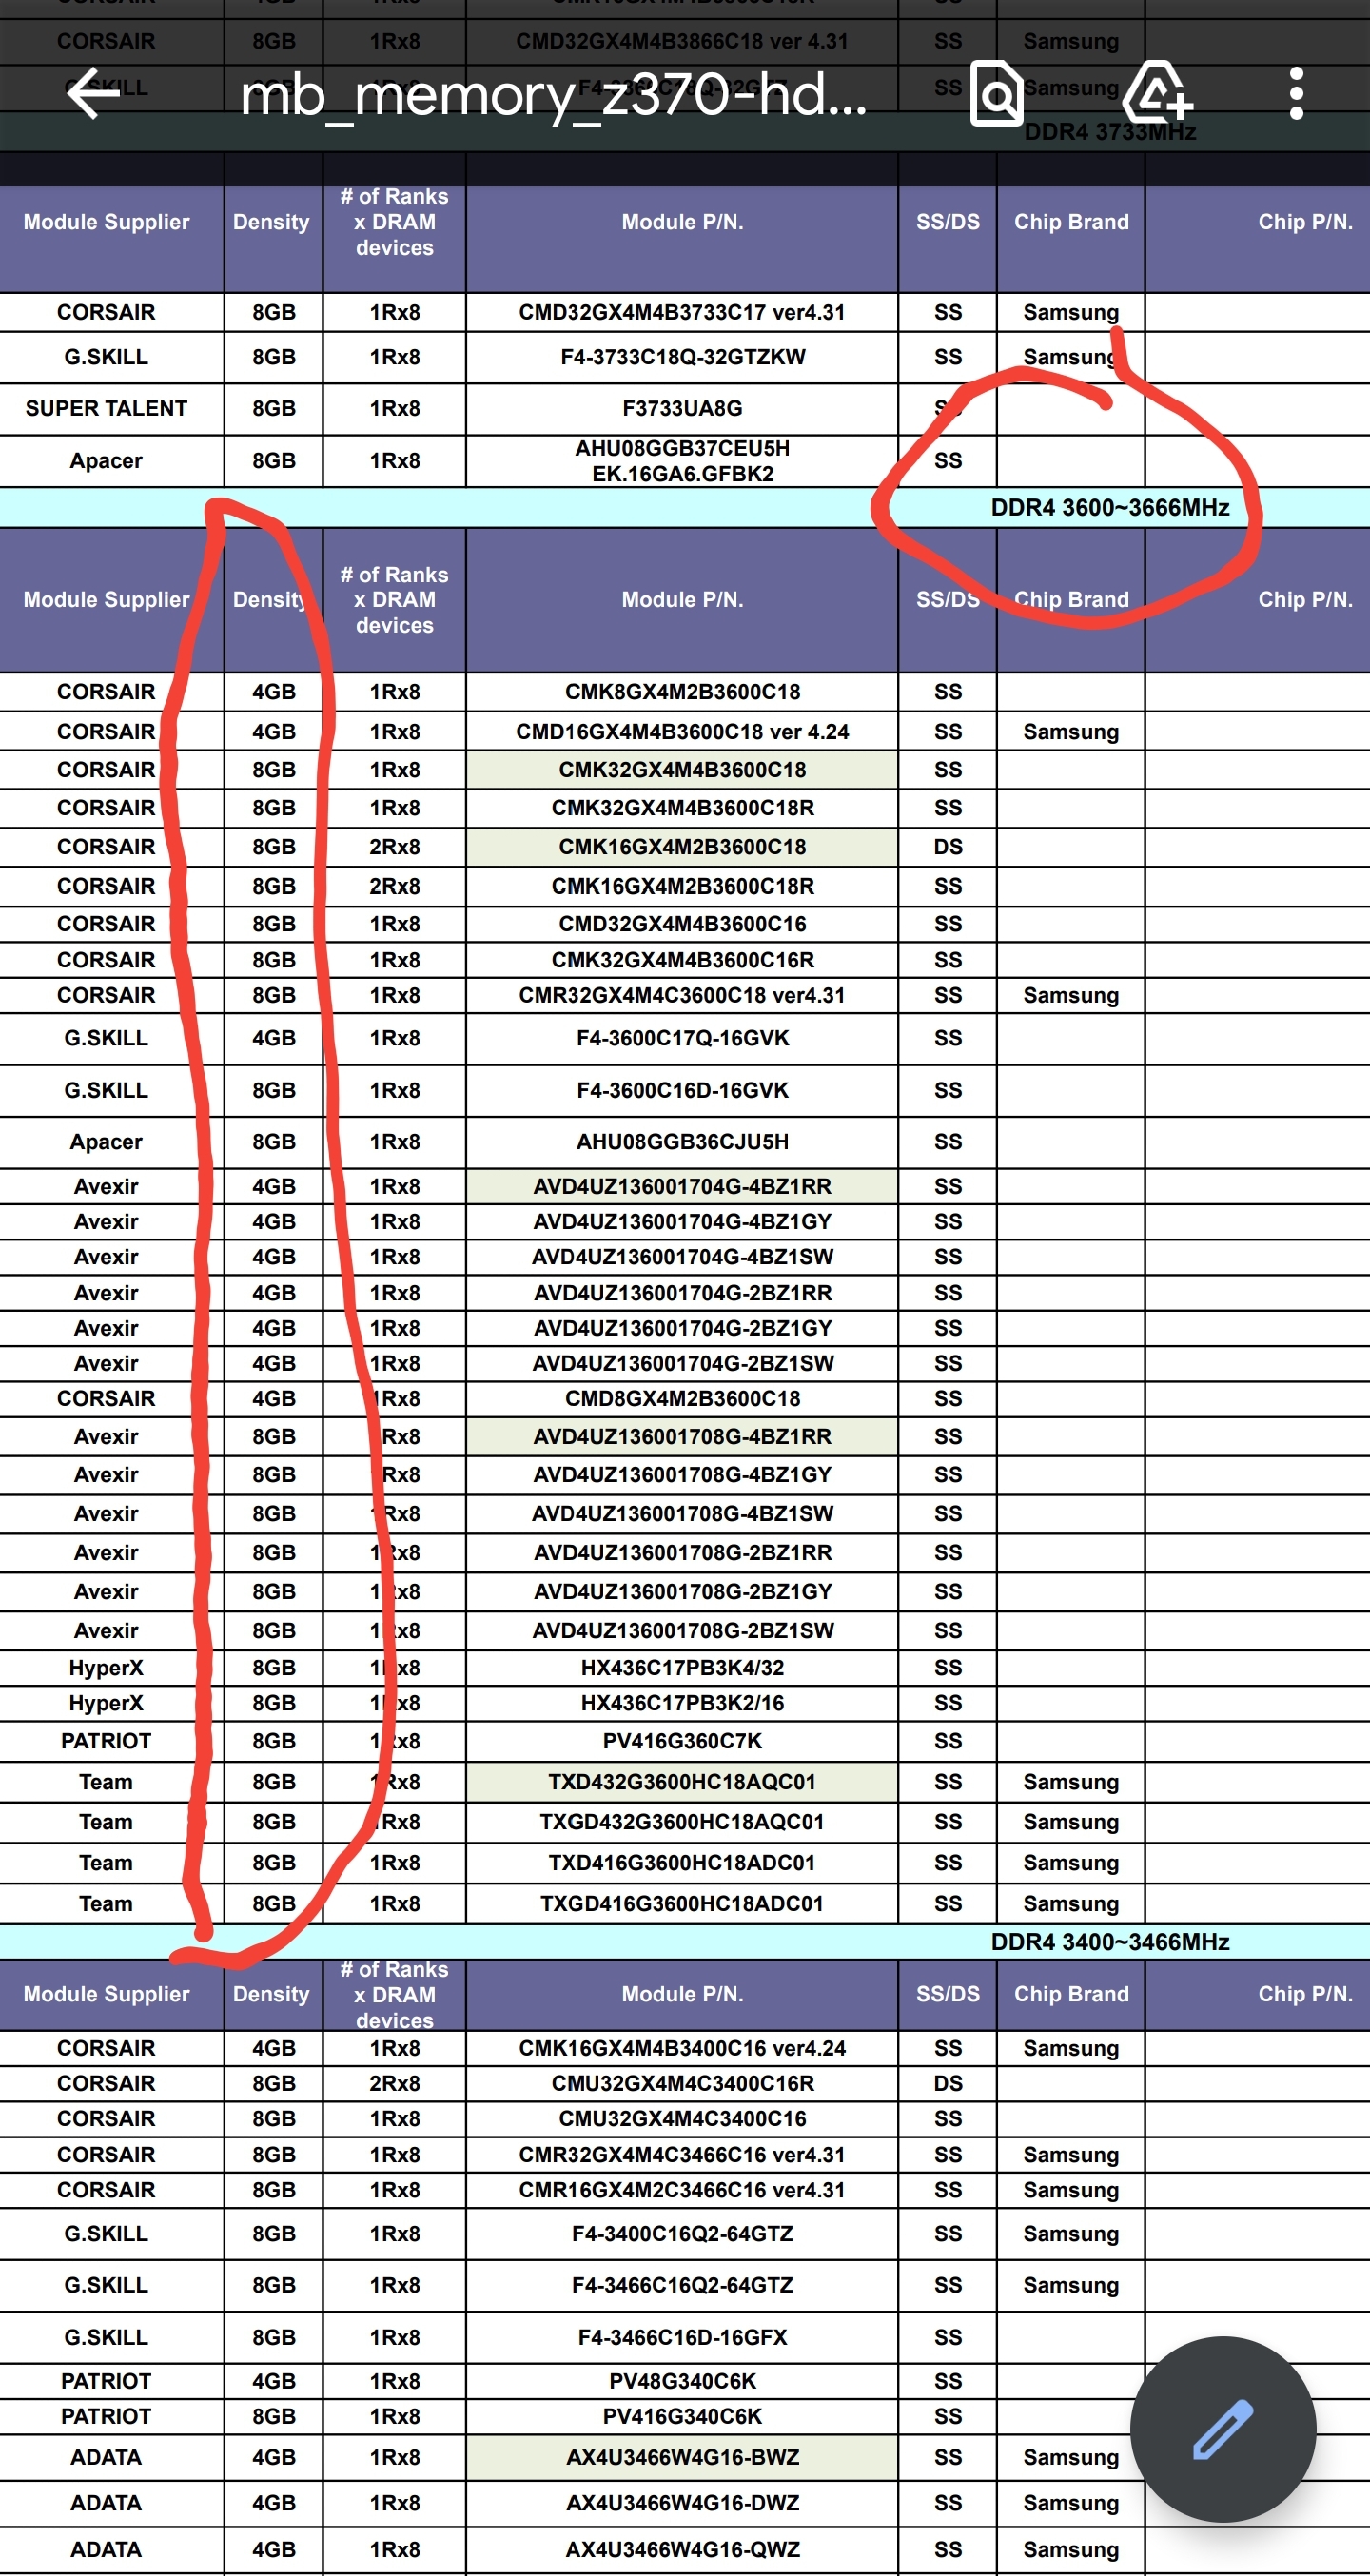Open the three-dot overflow menu

click(1296, 94)
